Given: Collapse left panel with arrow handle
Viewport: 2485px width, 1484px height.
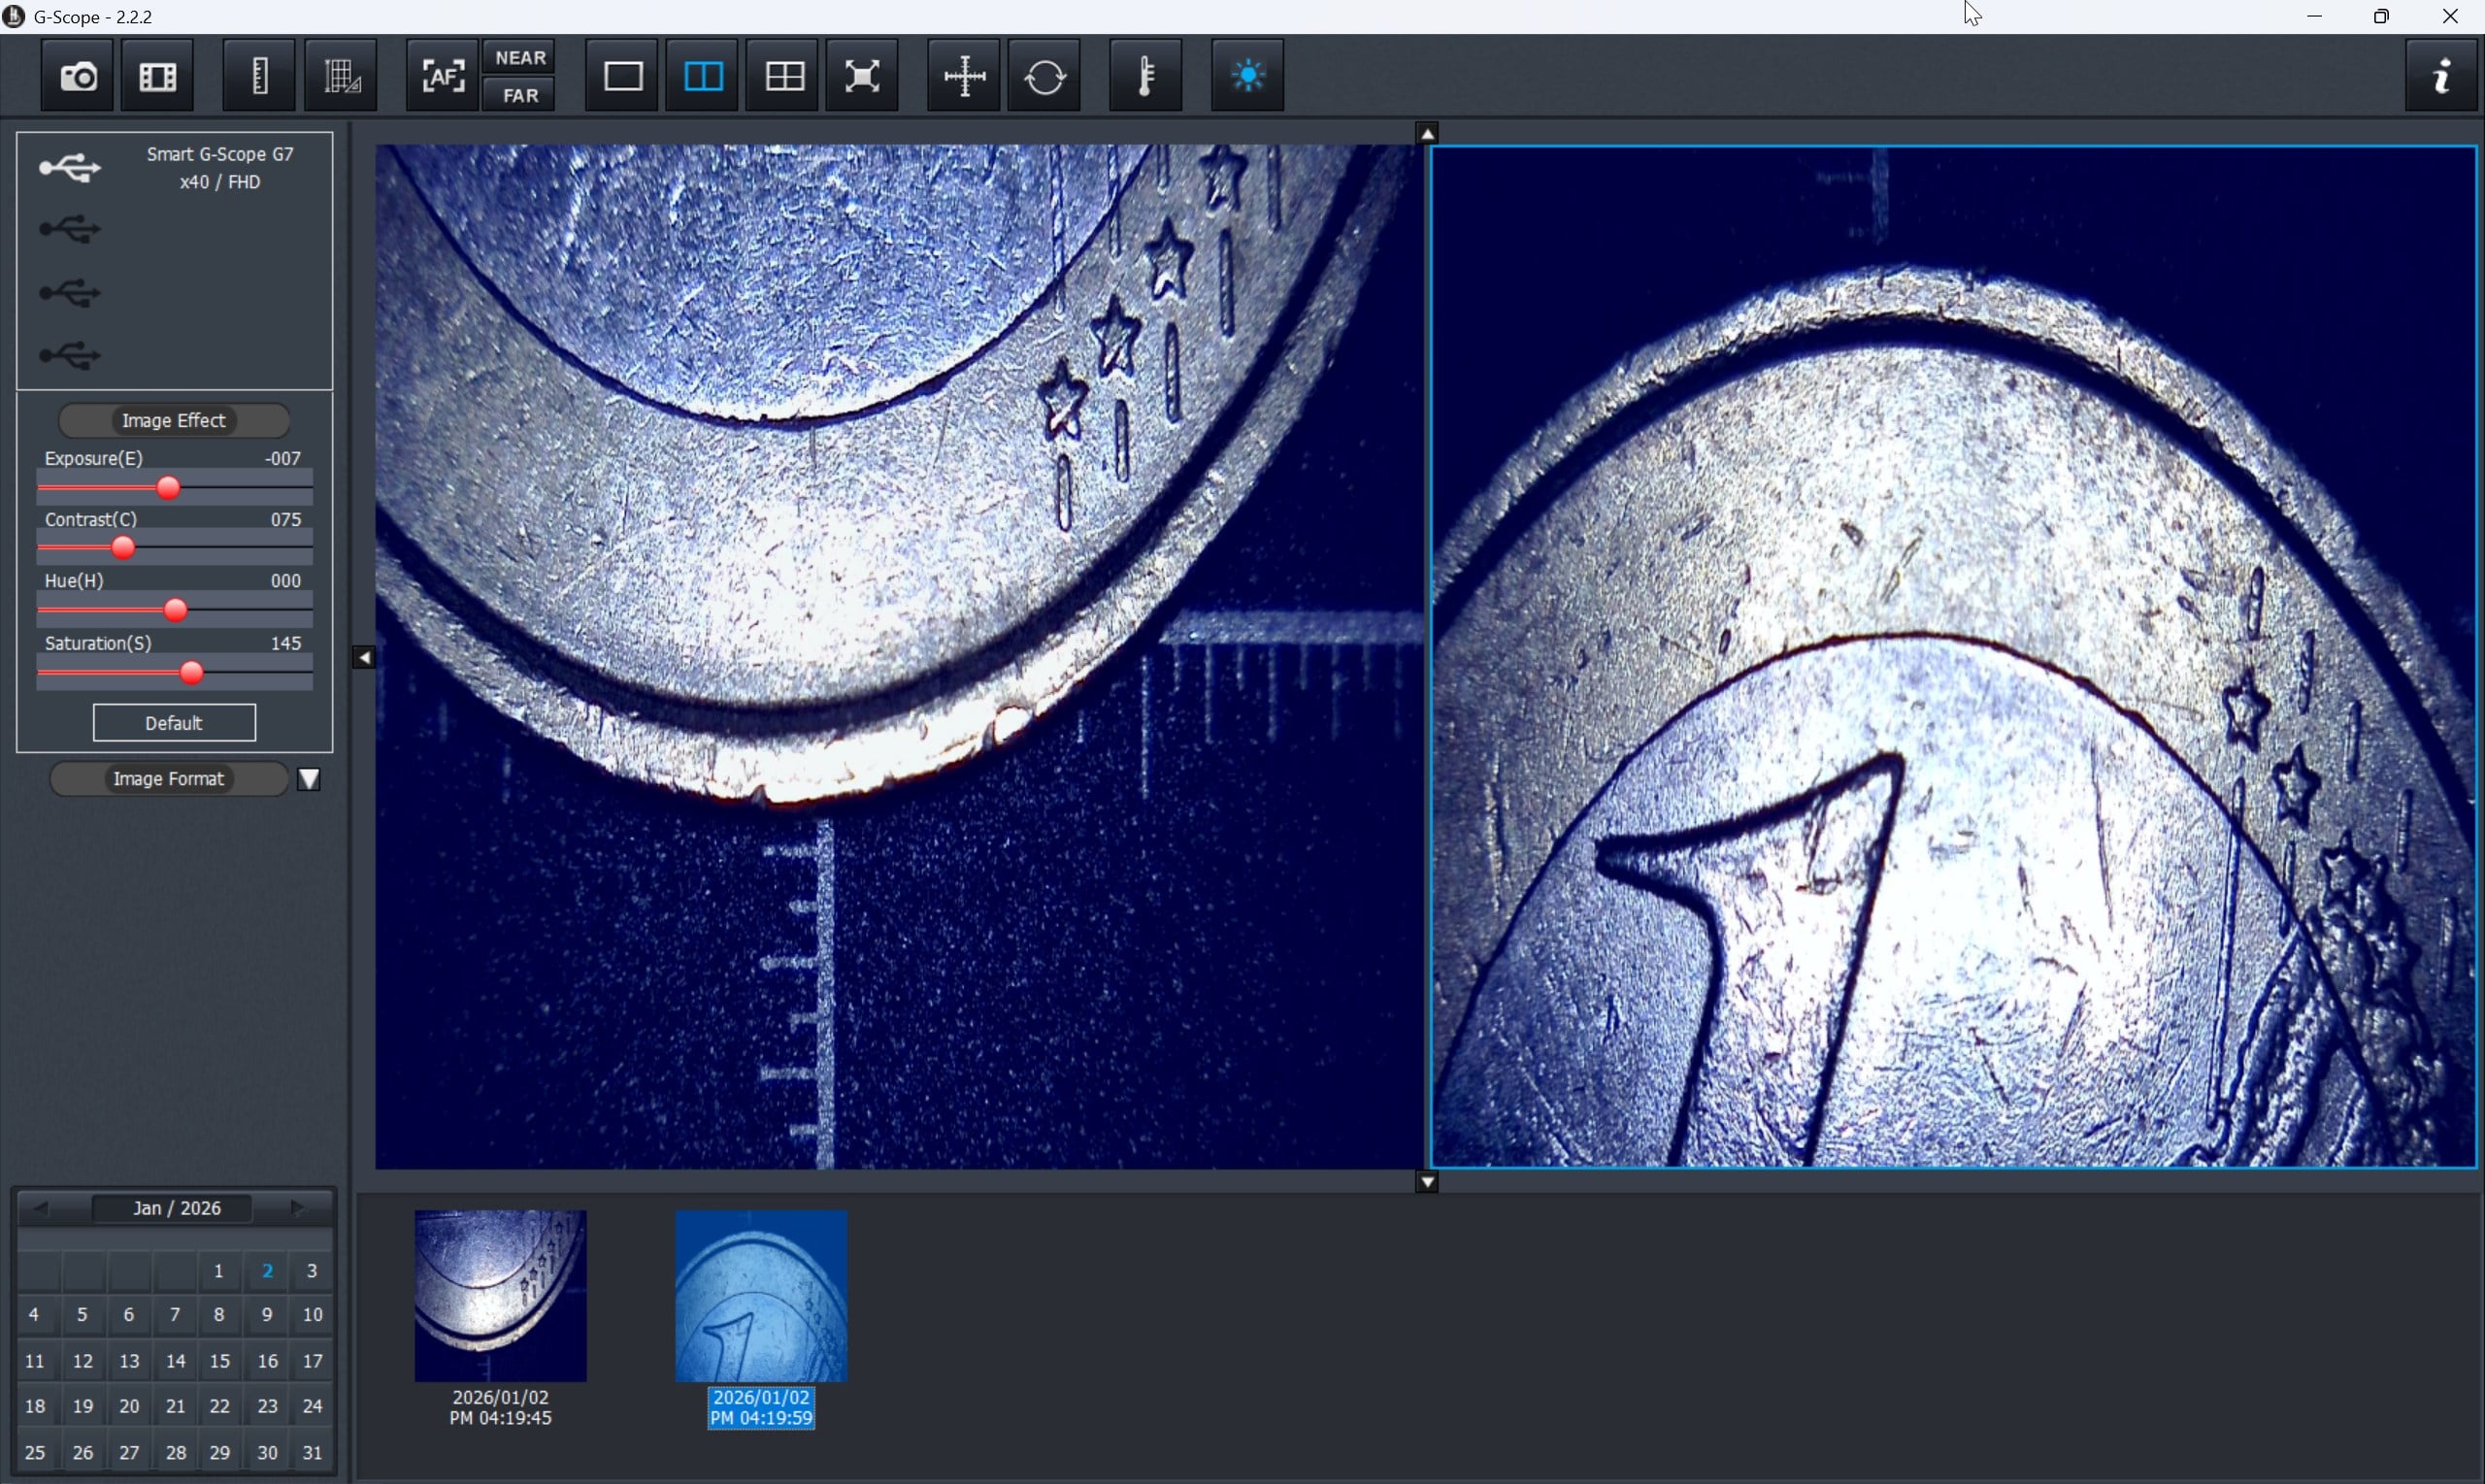Looking at the screenshot, I should point(364,658).
